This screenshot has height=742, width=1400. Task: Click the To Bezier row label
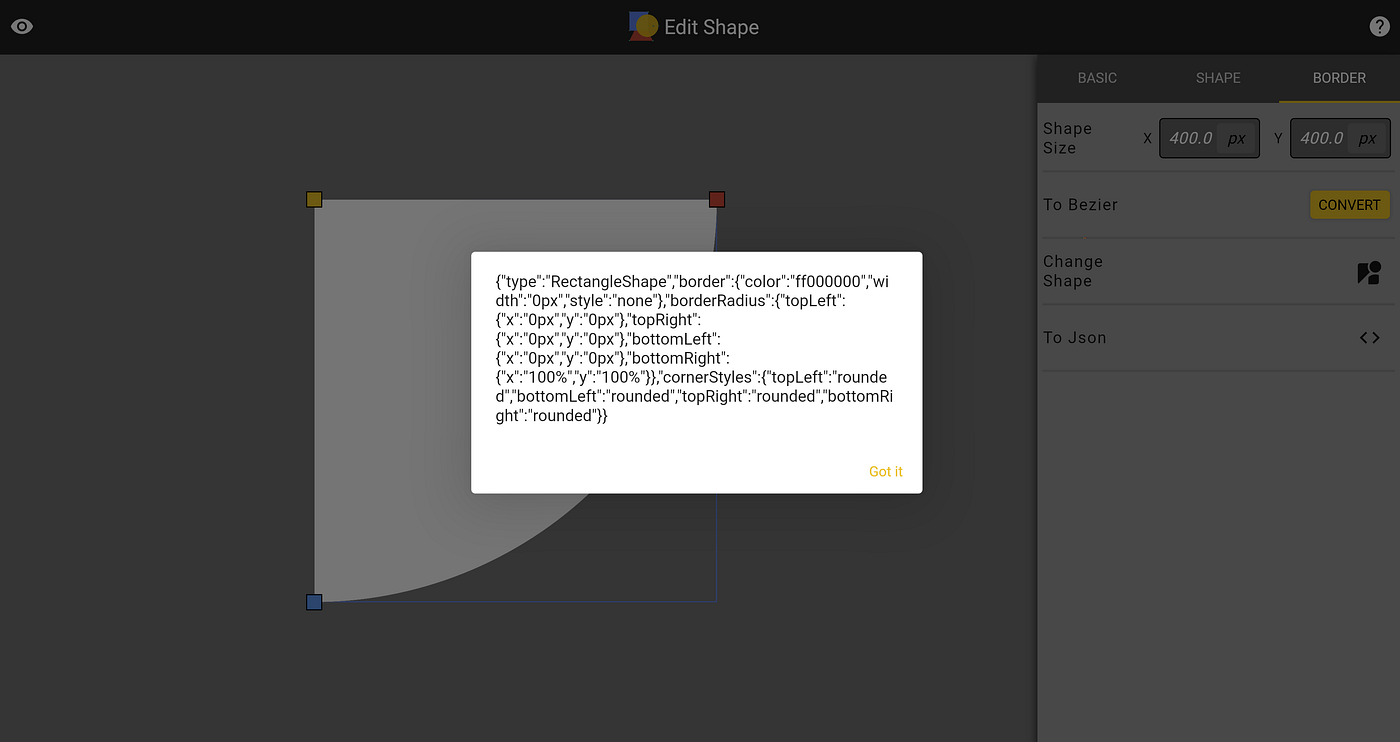(1080, 204)
